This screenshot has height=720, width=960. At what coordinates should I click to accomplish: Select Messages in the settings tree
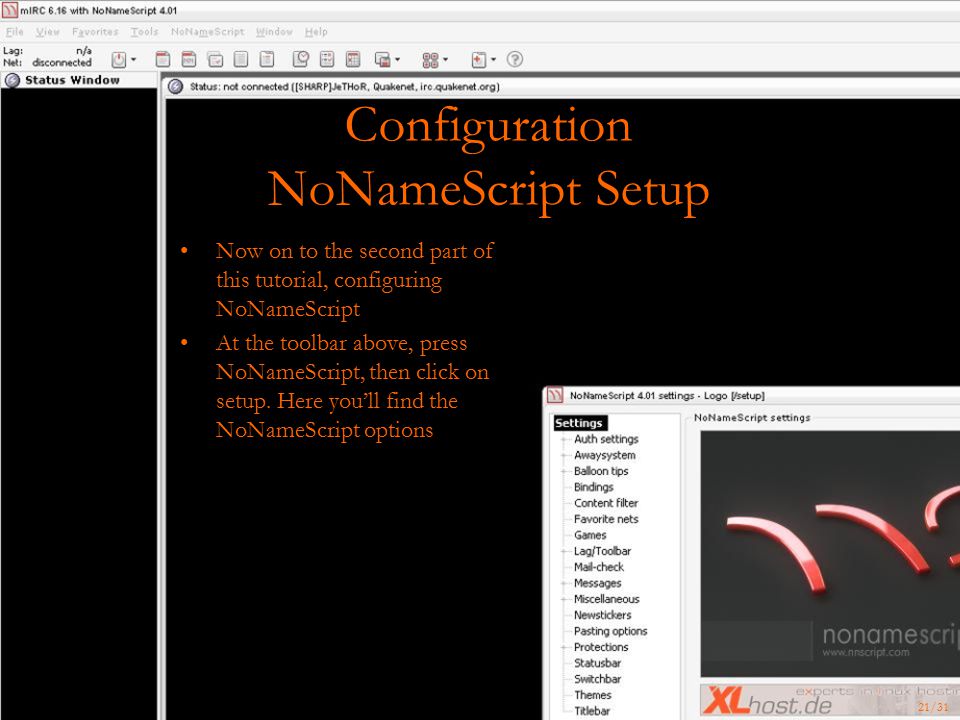point(598,583)
